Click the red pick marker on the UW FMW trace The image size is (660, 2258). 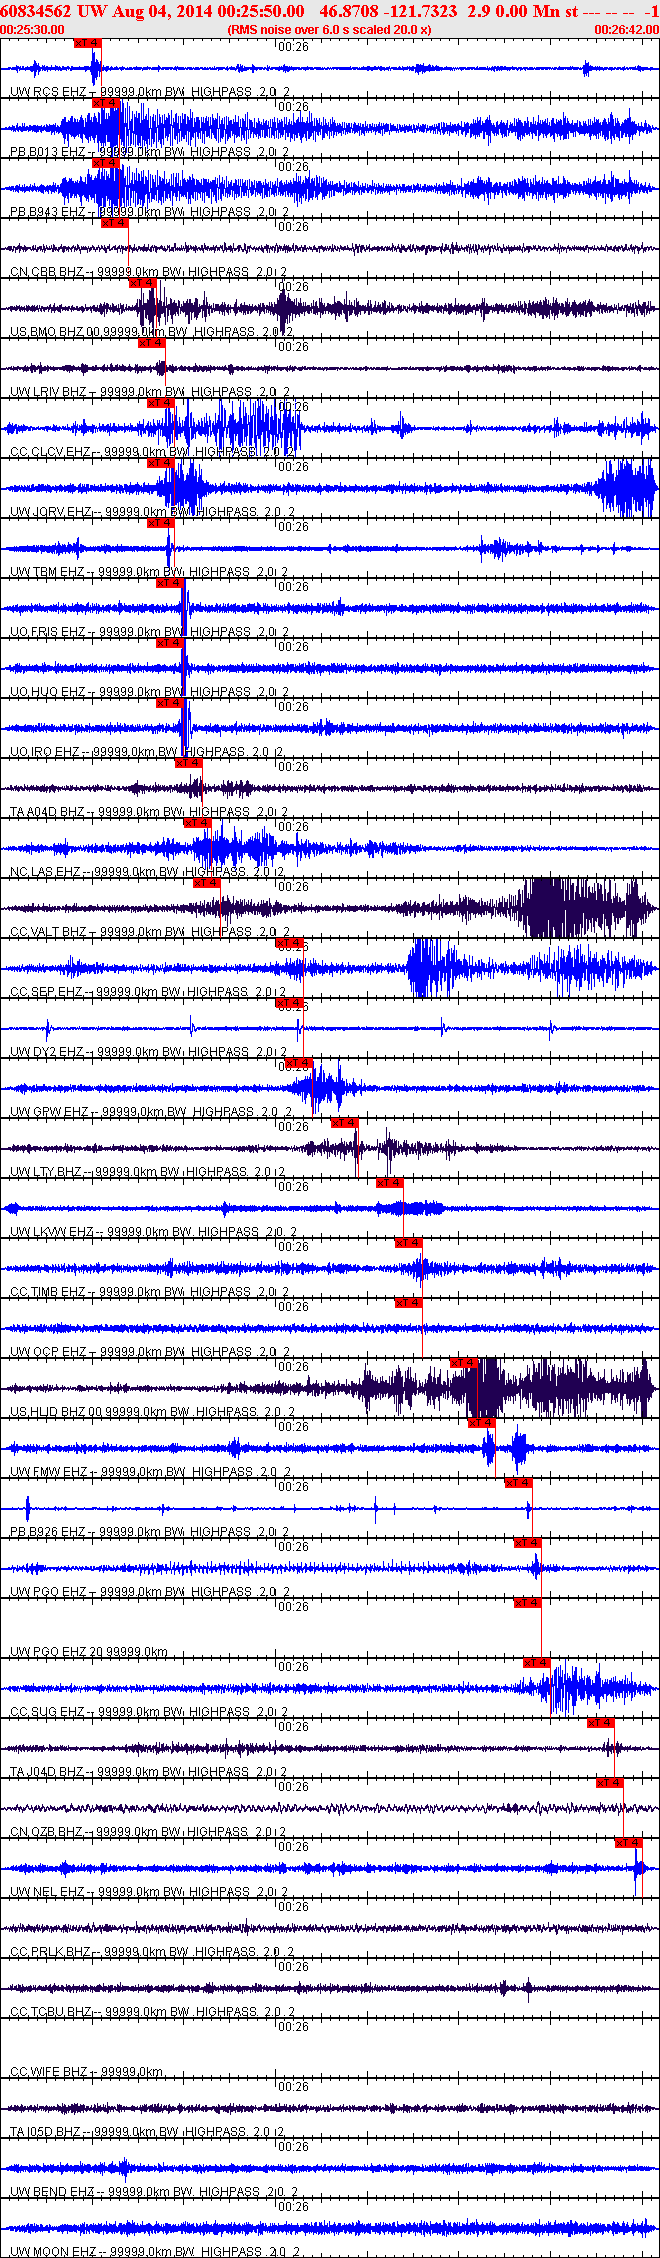tap(482, 1423)
